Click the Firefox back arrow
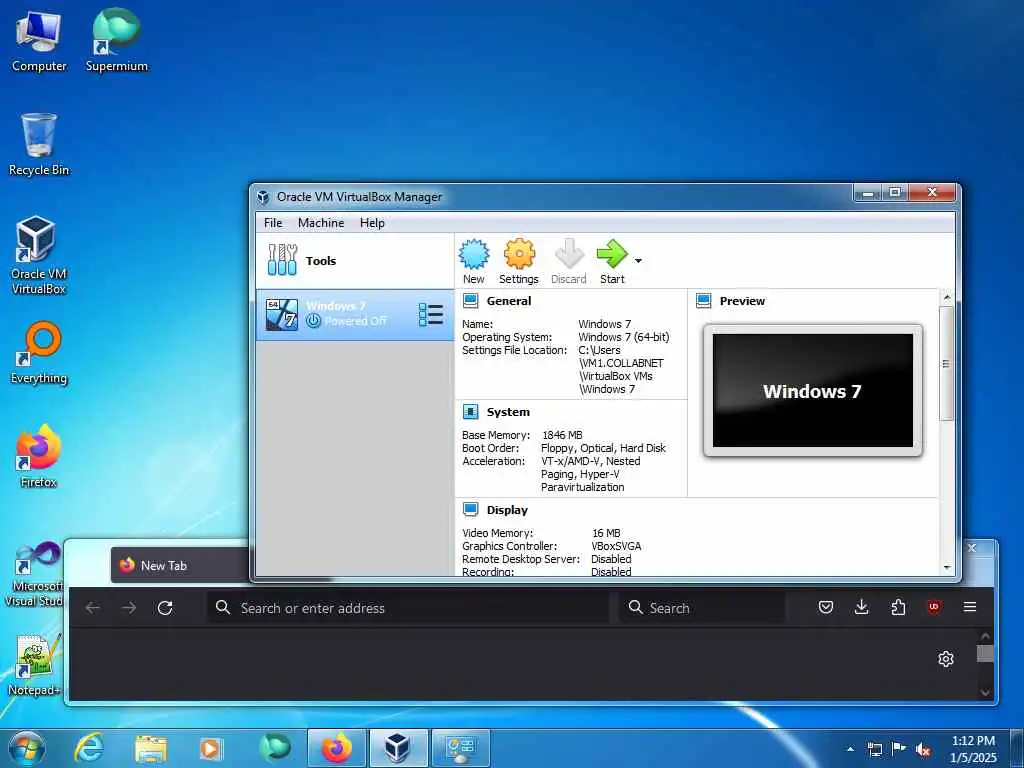The image size is (1024, 768). (93, 608)
